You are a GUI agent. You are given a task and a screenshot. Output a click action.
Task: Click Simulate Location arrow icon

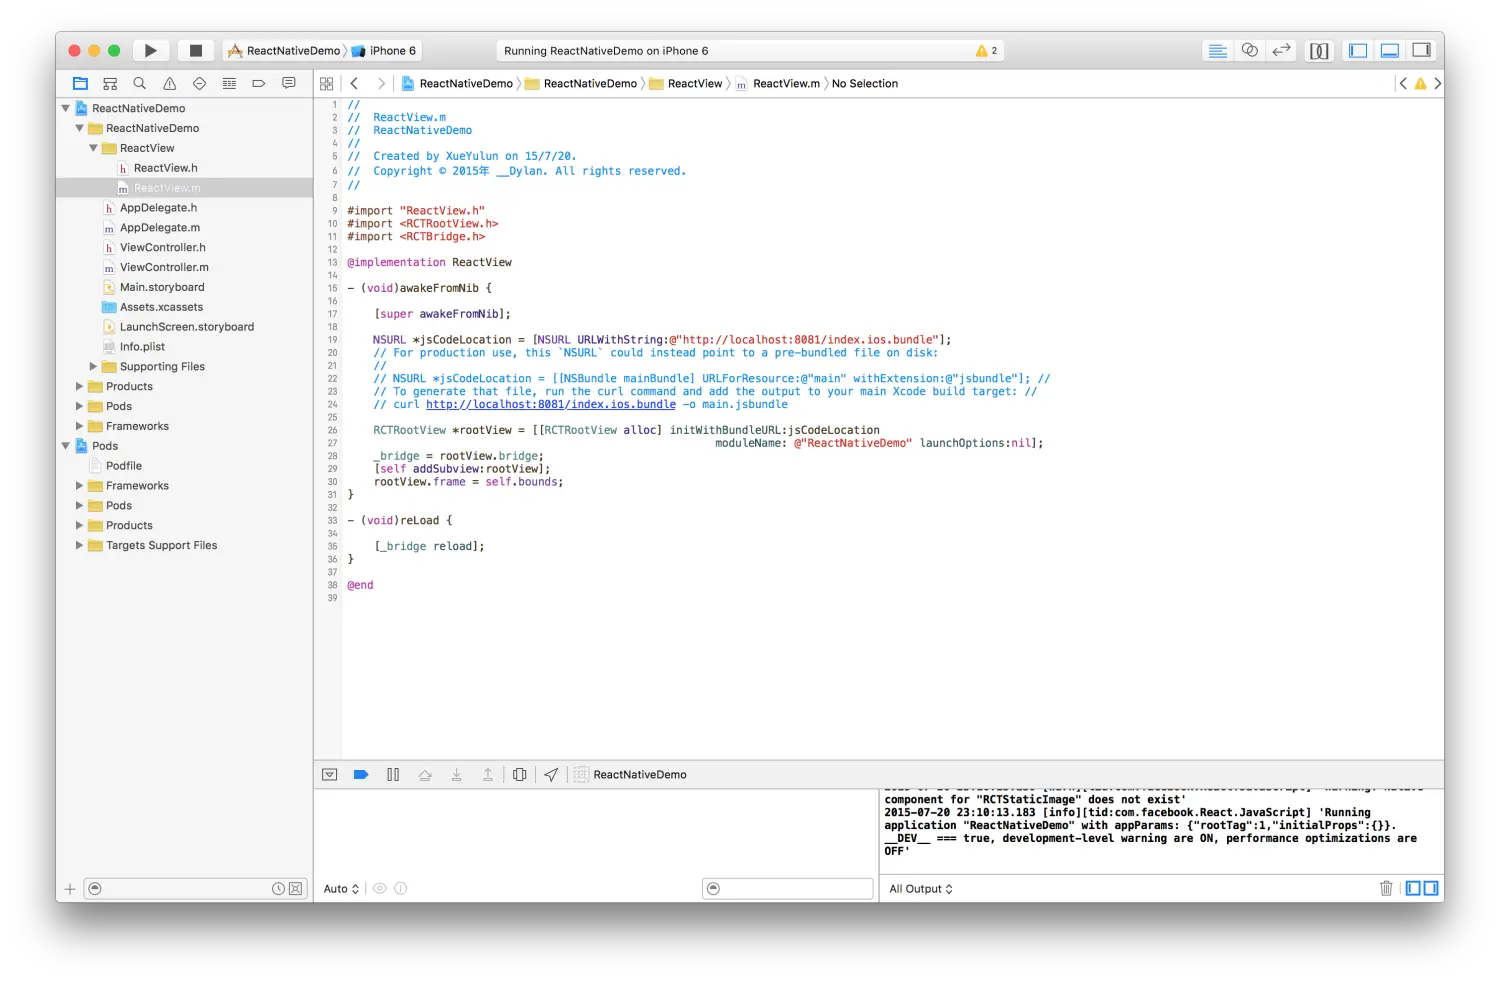pos(551,775)
